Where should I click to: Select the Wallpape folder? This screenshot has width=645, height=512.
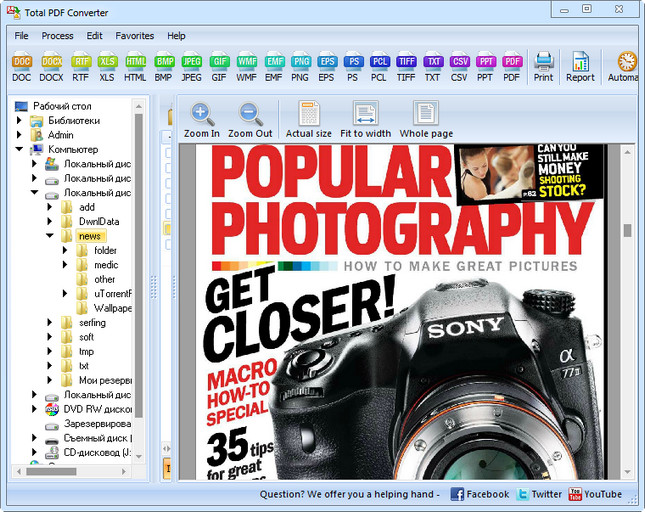click(x=112, y=308)
